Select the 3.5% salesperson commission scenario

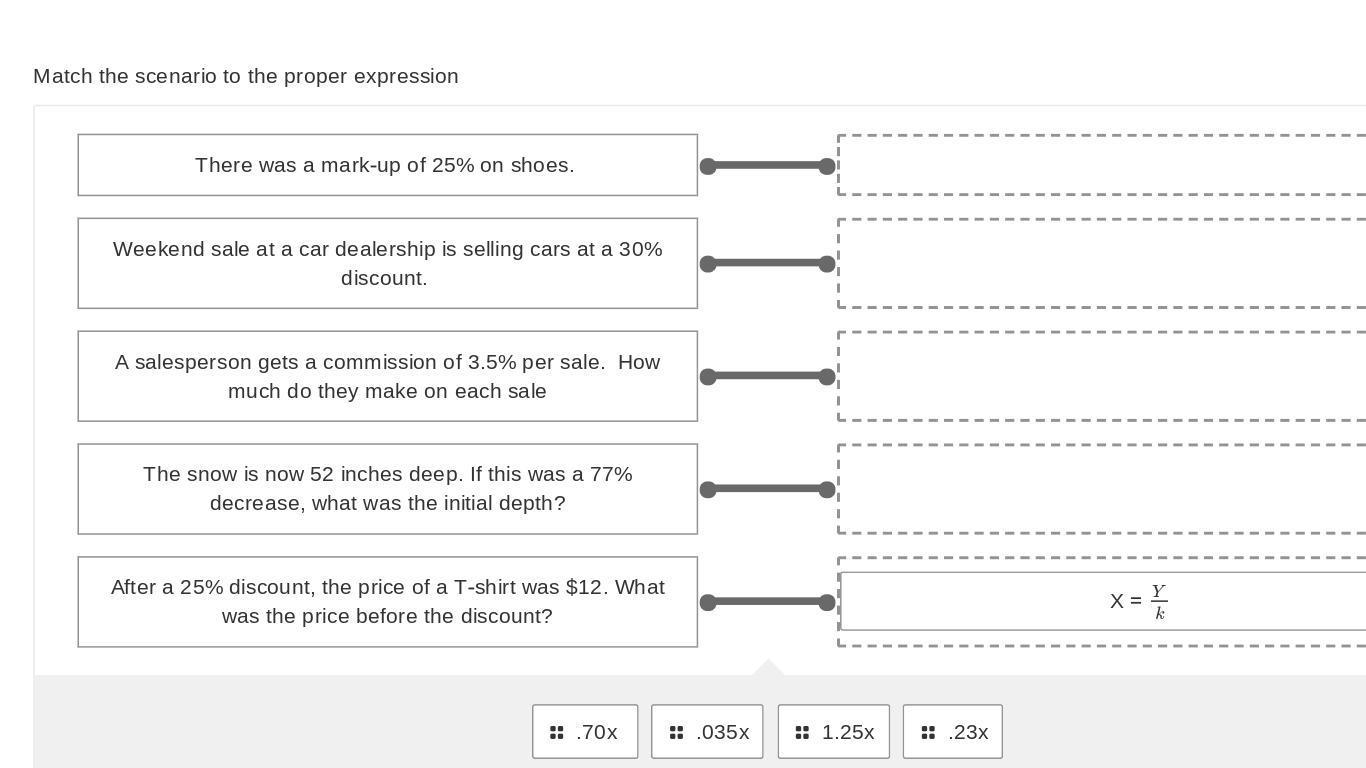pos(387,376)
